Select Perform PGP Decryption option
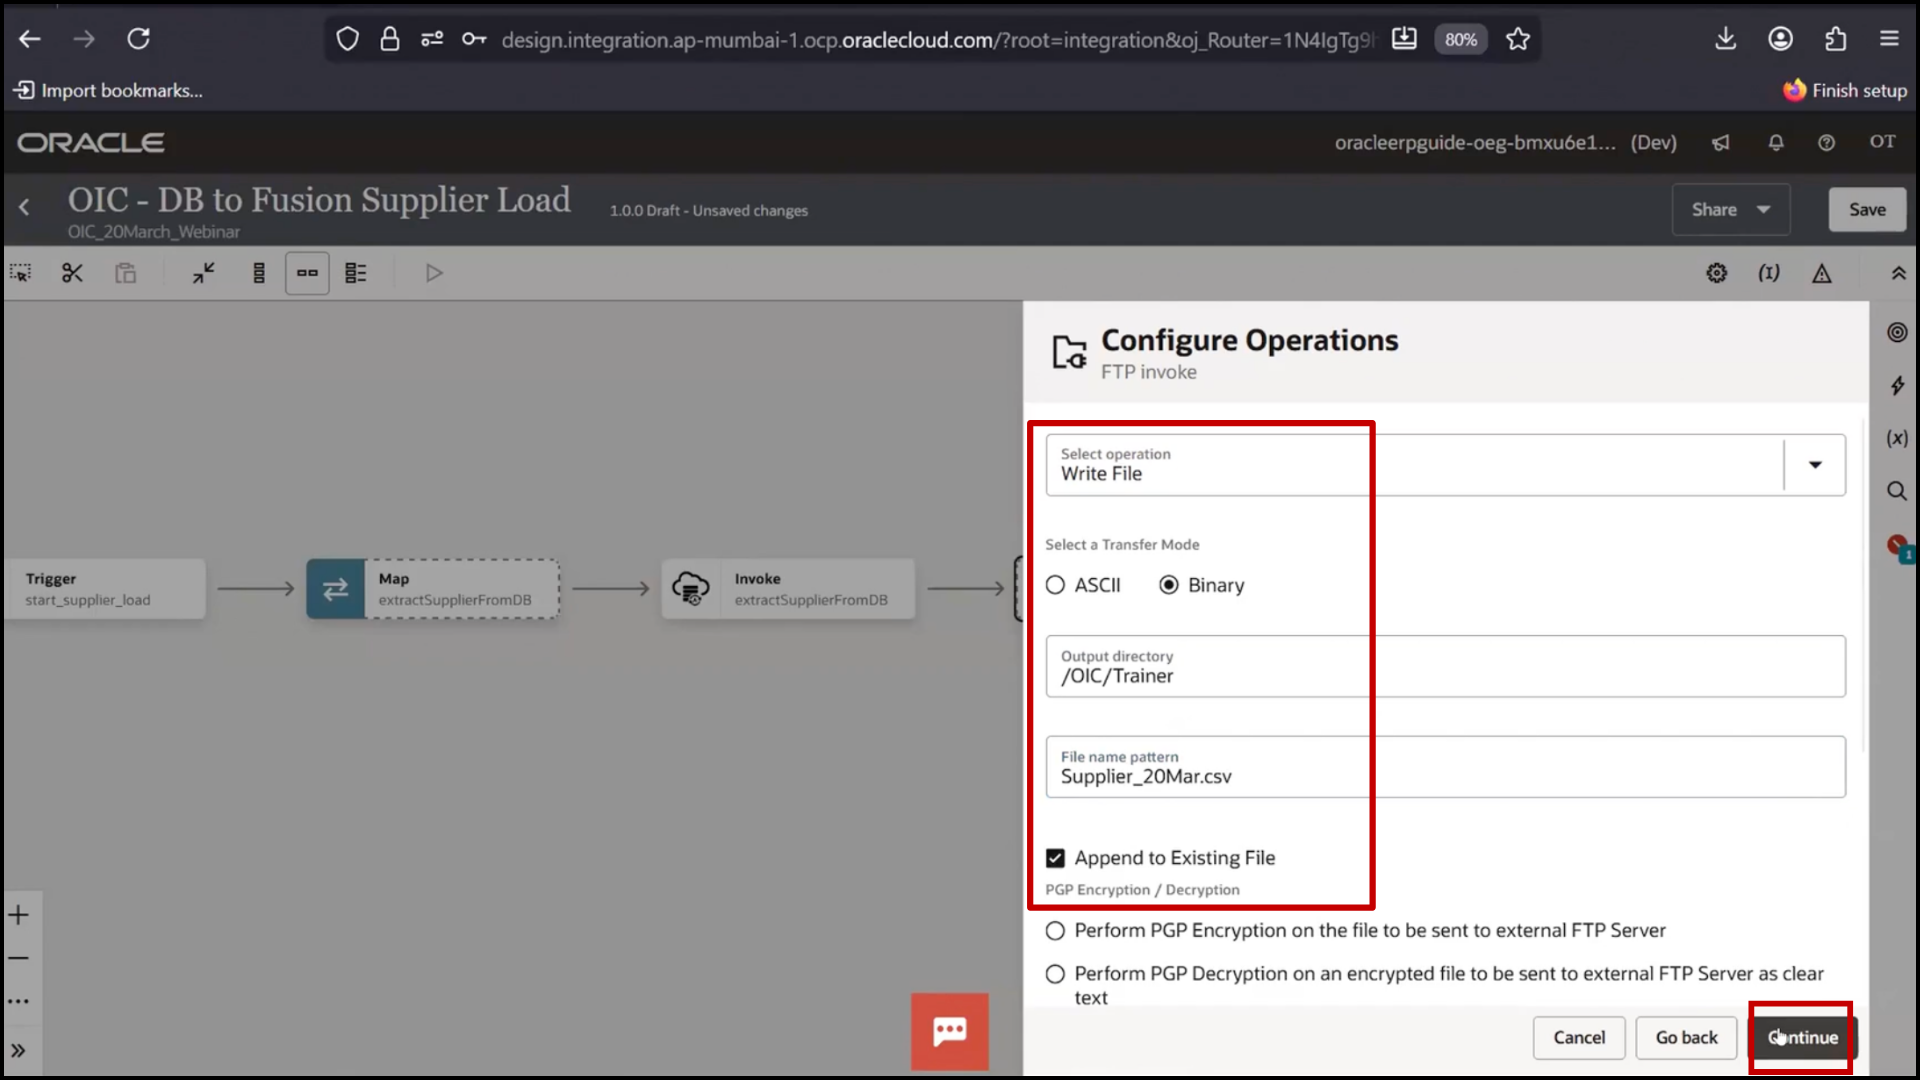Viewport: 1920px width, 1080px height. tap(1055, 974)
